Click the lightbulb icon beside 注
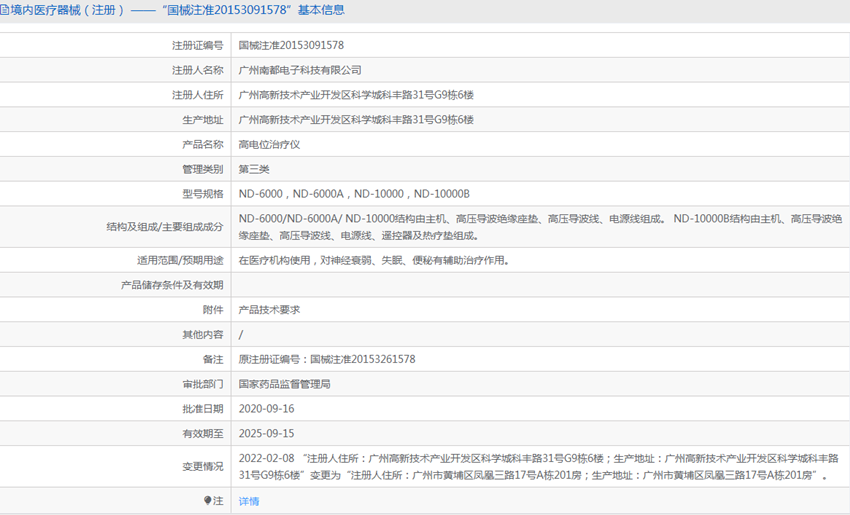The width and height of the screenshot is (850, 515). 208,500
